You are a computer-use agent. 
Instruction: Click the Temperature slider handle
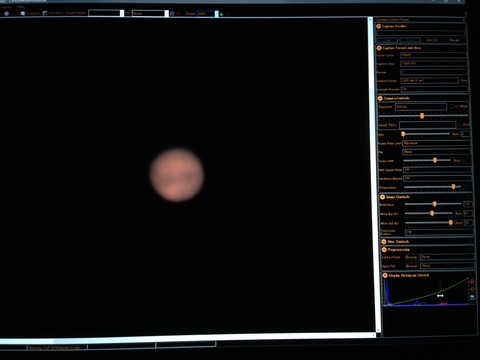pos(453,187)
